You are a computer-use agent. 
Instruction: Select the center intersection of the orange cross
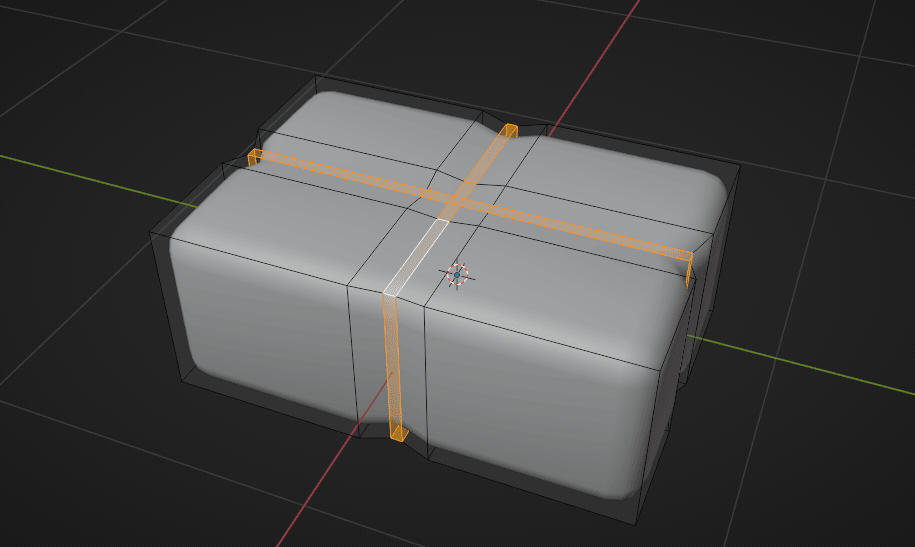pyautogui.click(x=456, y=200)
